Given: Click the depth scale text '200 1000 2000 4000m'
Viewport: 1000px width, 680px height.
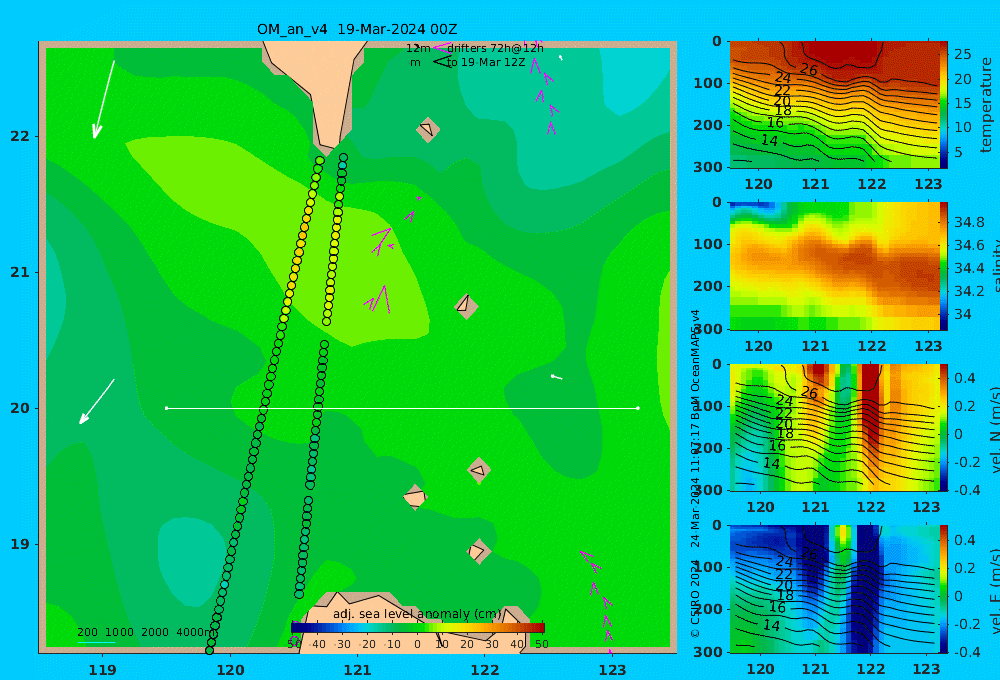Looking at the screenshot, I should pyautogui.click(x=145, y=632).
